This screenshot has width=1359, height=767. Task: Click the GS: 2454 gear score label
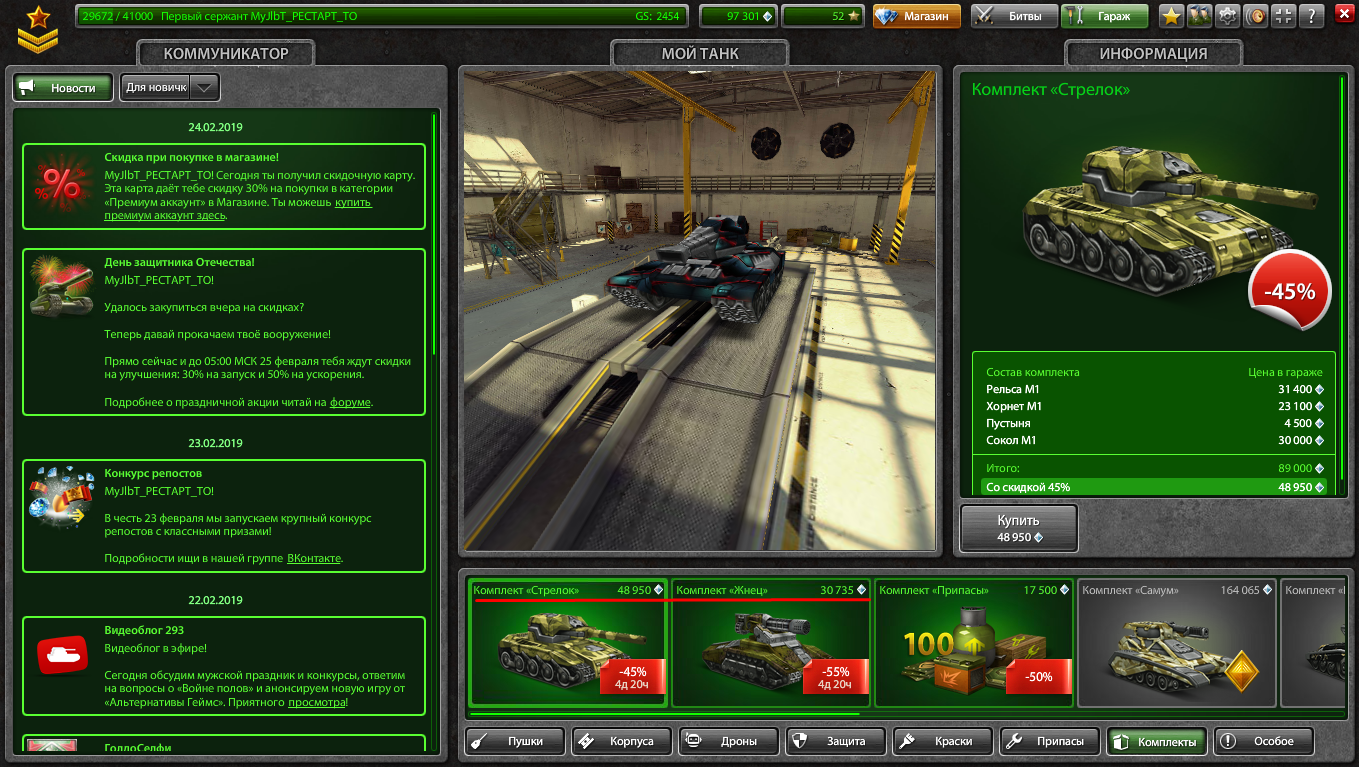(x=657, y=16)
